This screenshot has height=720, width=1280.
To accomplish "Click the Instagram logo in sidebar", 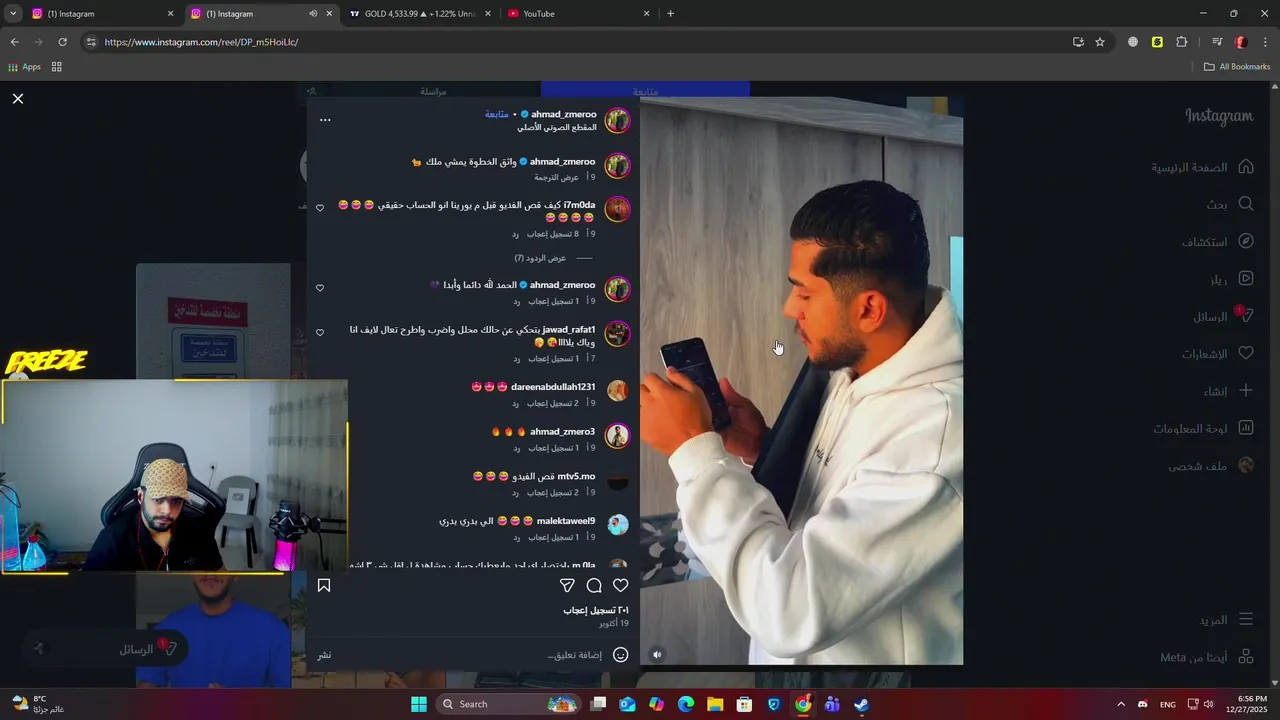I will tap(1219, 116).
